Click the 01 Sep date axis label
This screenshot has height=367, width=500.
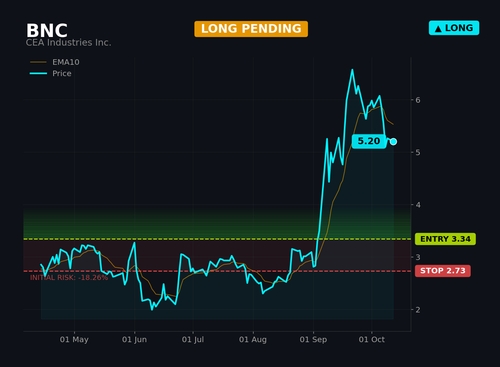point(313,340)
